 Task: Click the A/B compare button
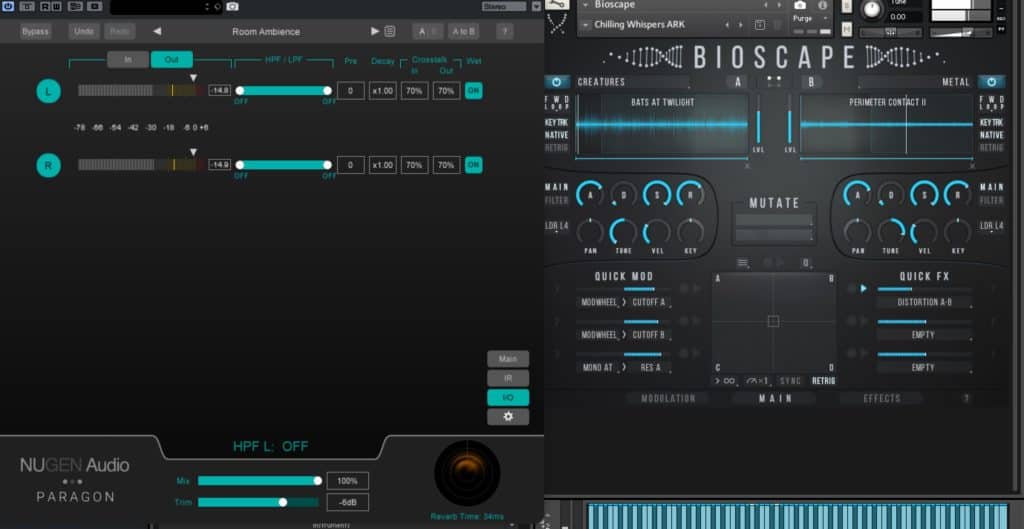pos(426,31)
